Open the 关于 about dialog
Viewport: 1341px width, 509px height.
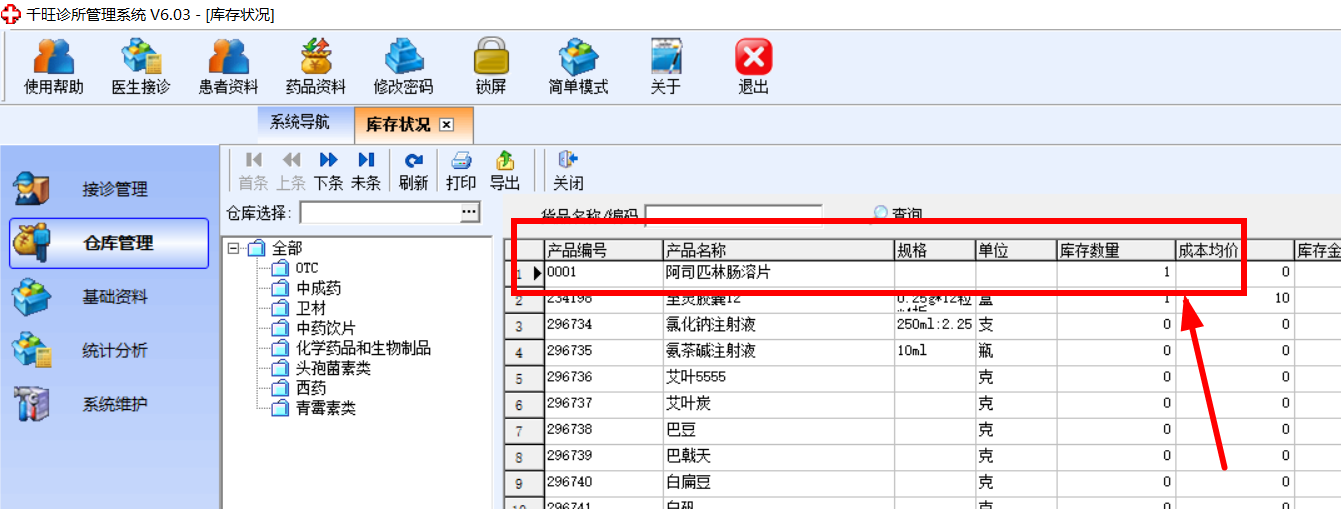[x=666, y=67]
